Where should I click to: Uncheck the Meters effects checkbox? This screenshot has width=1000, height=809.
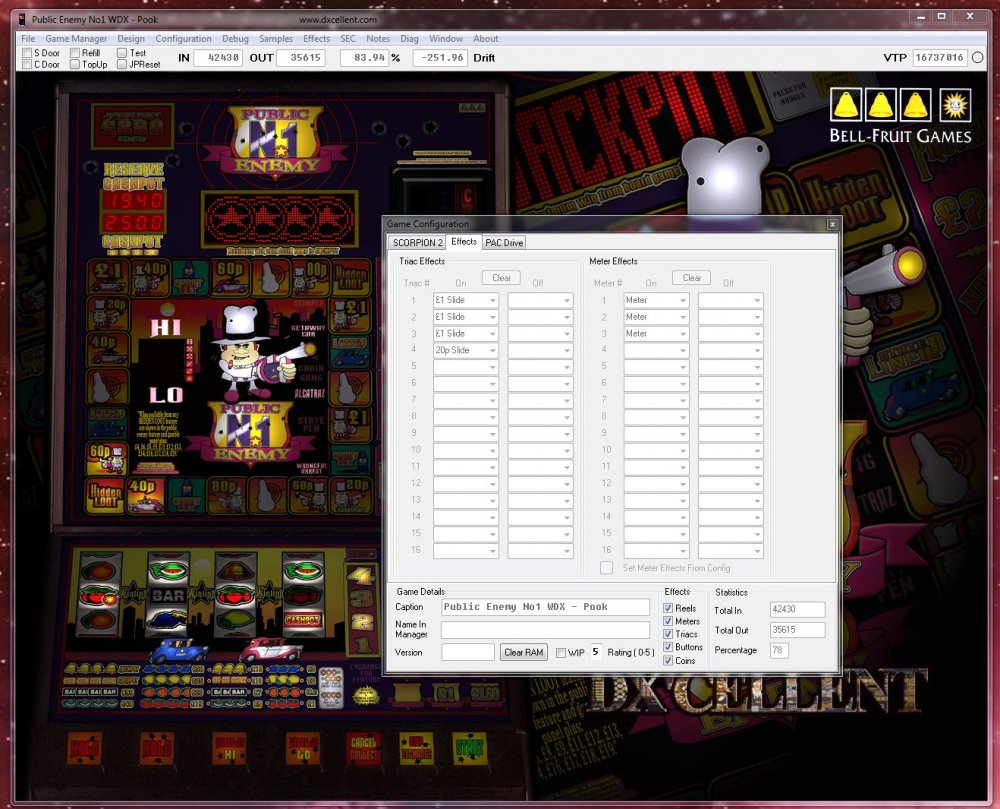click(668, 621)
